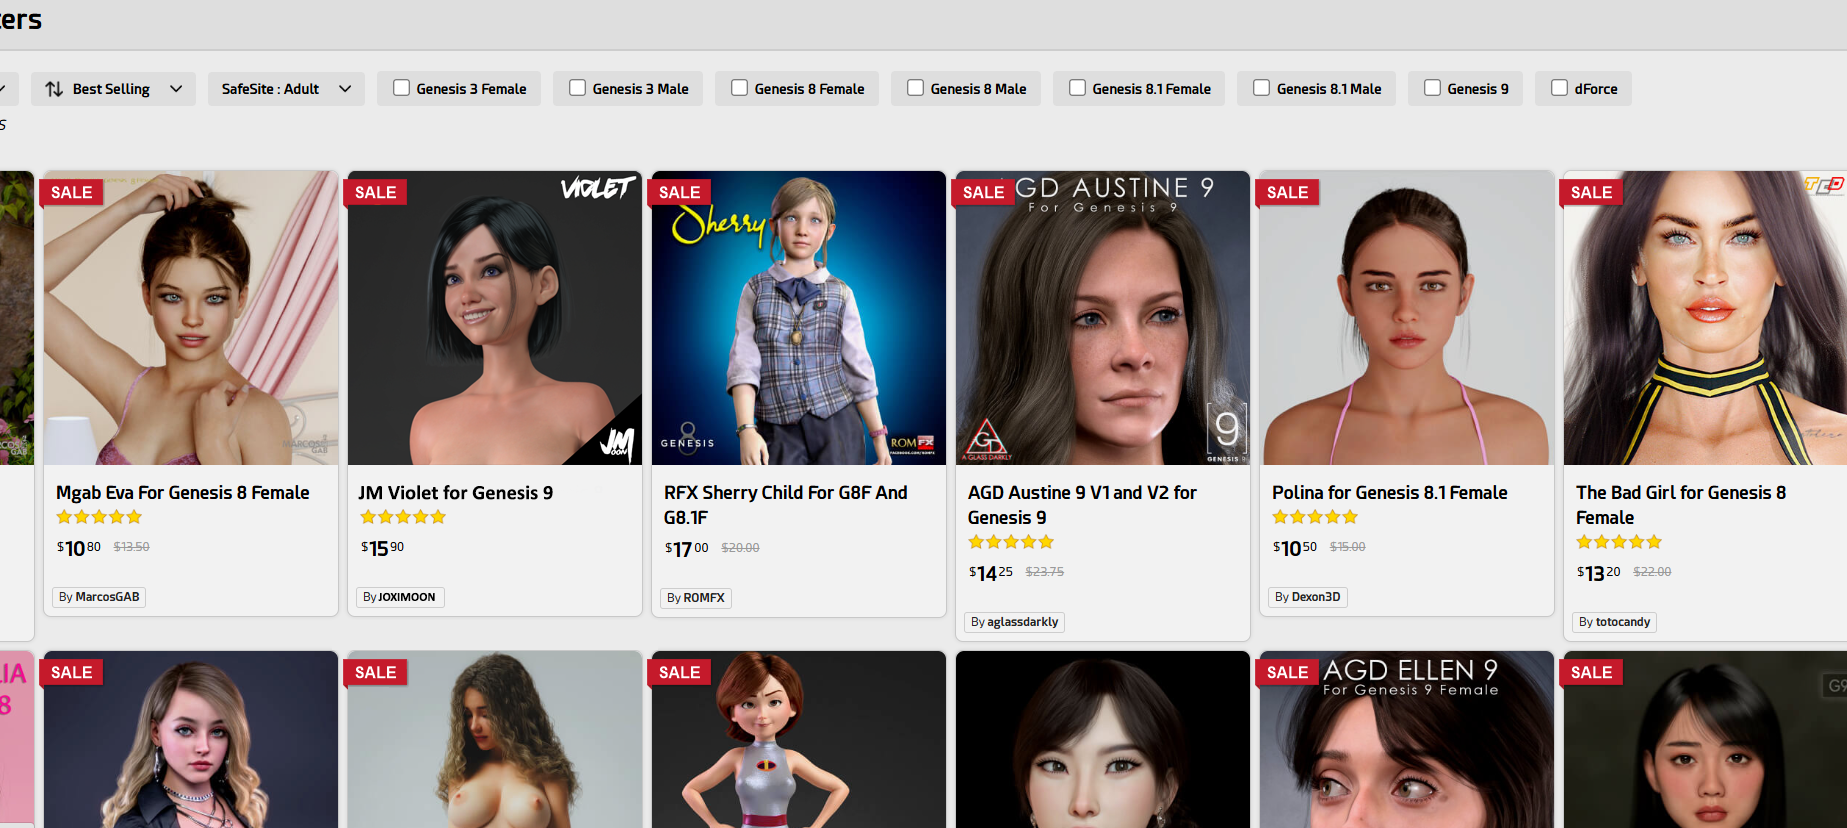Image resolution: width=1847 pixels, height=828 pixels.
Task: Tick the Genesis 8 Male checkbox
Action: [x=915, y=88]
